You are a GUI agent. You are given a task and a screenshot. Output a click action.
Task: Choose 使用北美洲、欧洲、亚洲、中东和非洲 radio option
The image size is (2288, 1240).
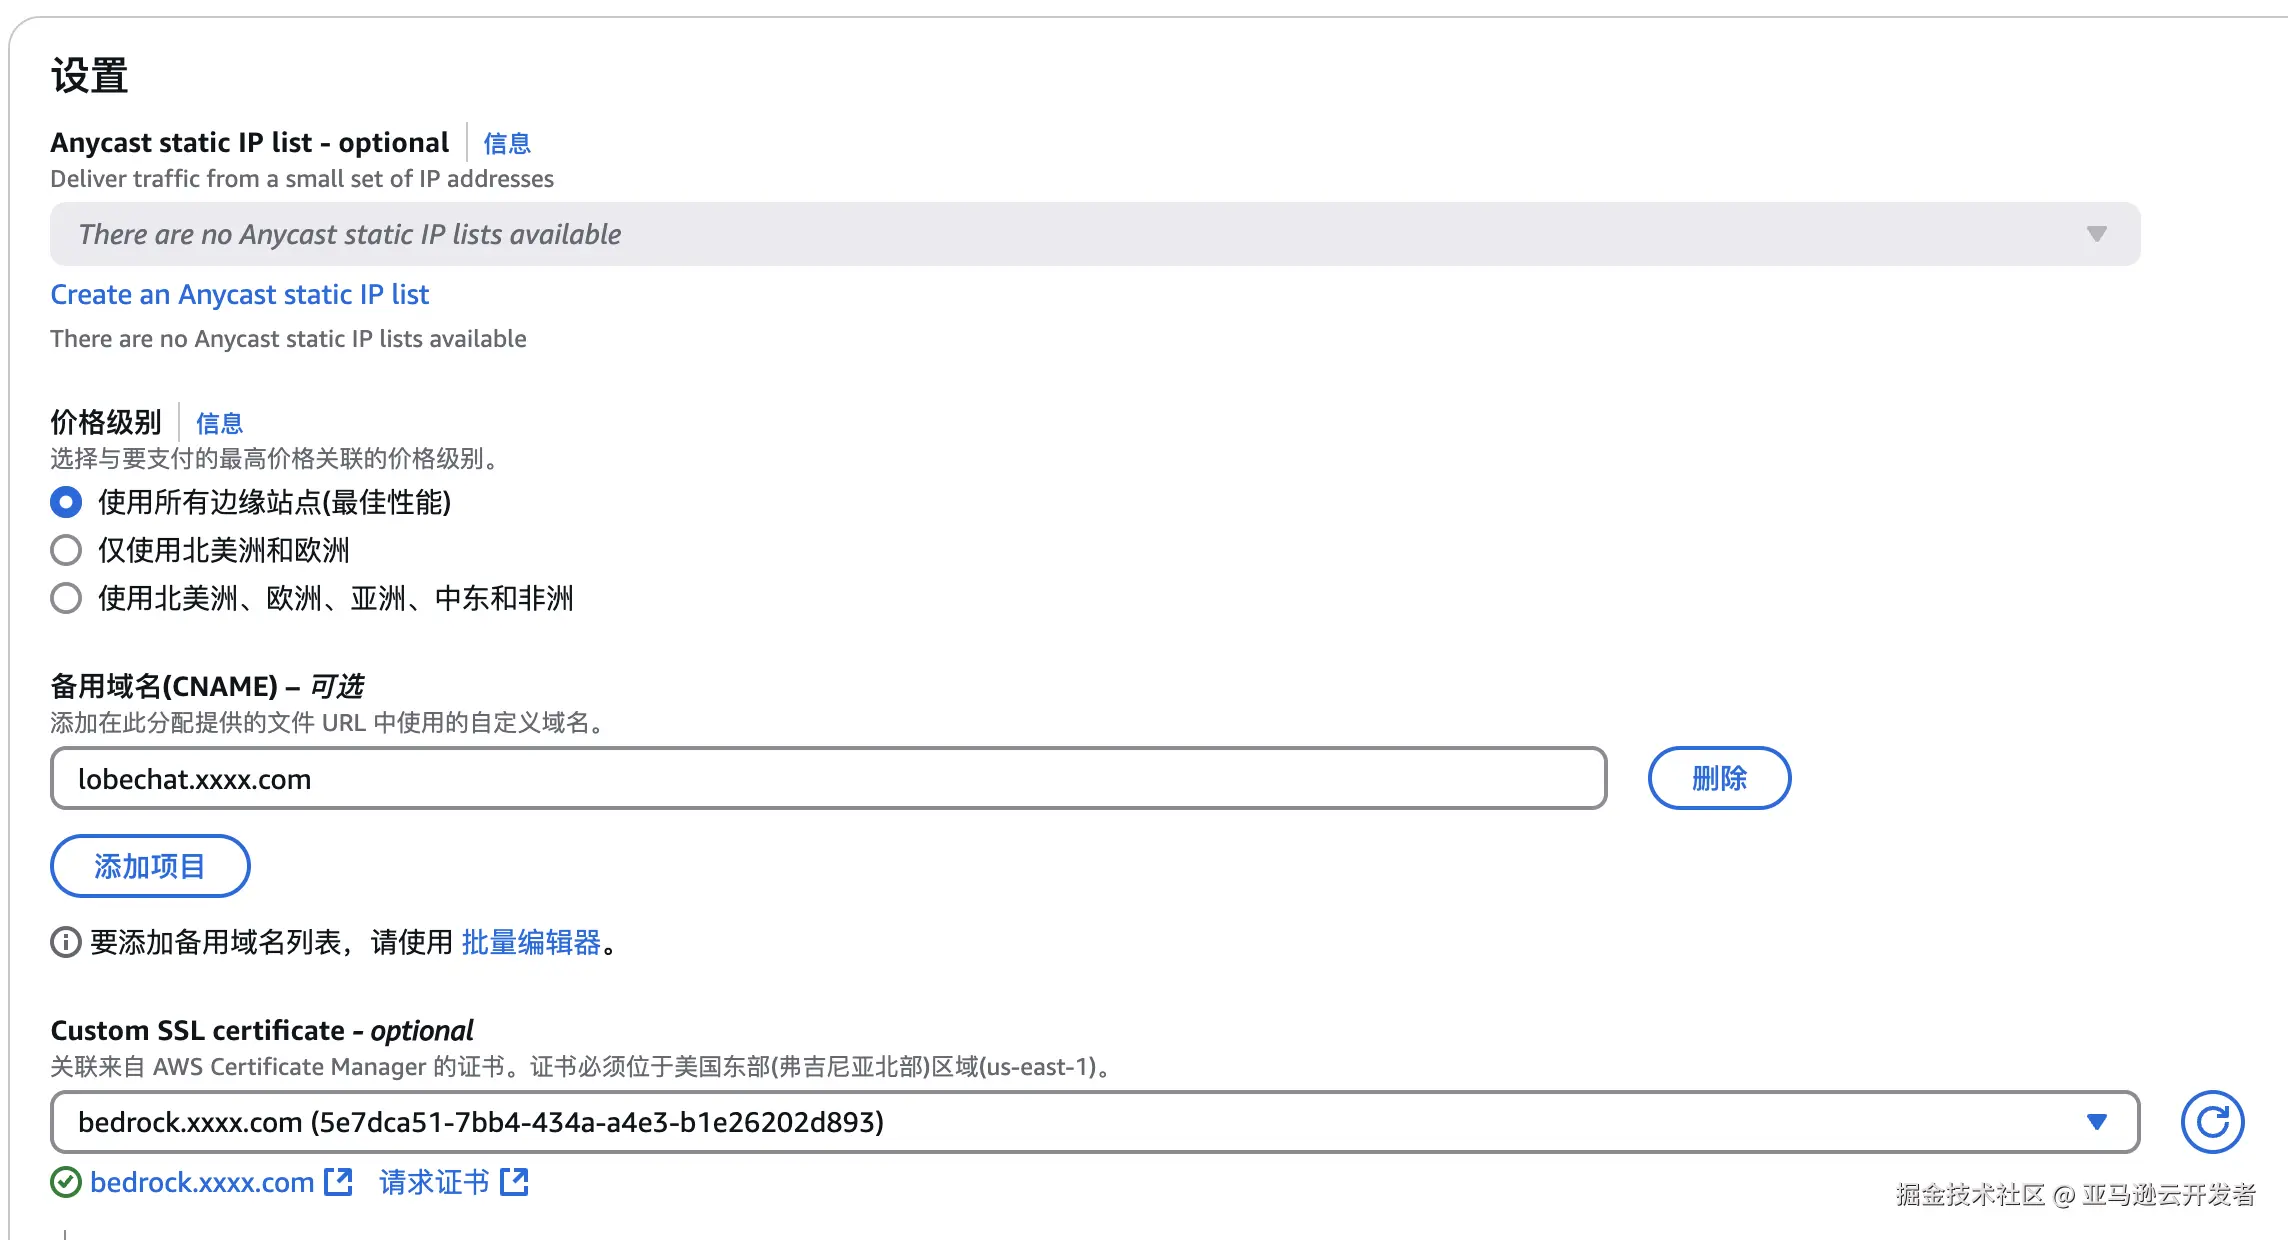pyautogui.click(x=66, y=598)
